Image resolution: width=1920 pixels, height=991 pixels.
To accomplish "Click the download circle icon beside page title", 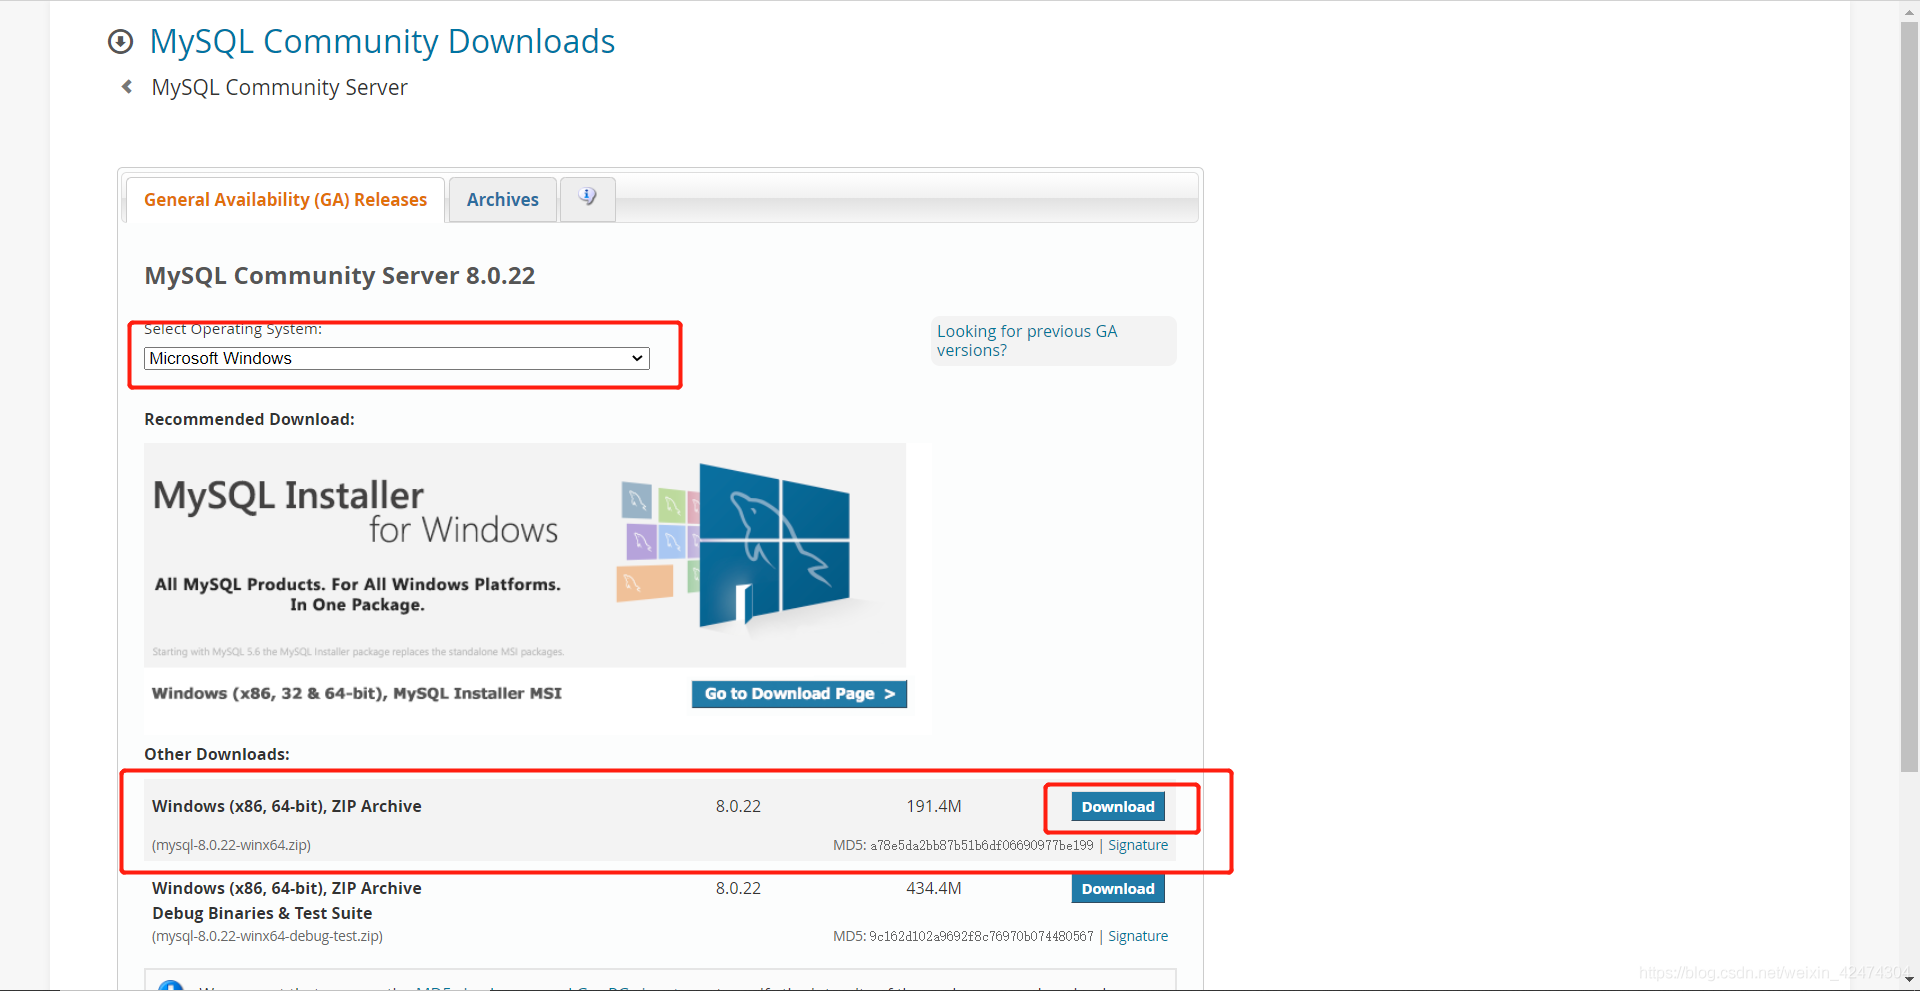I will click(x=120, y=42).
